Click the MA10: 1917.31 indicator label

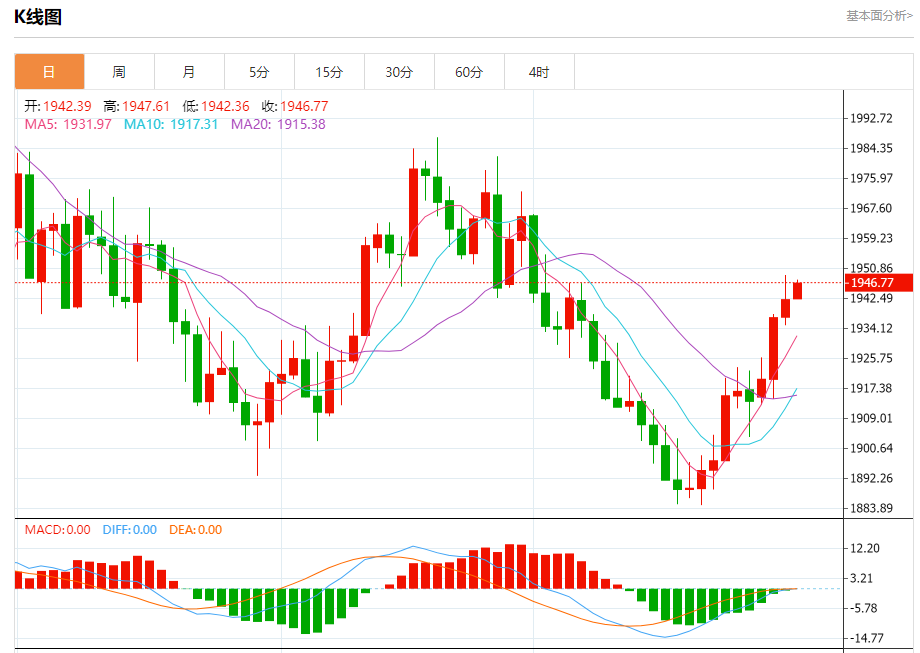pyautogui.click(x=171, y=124)
